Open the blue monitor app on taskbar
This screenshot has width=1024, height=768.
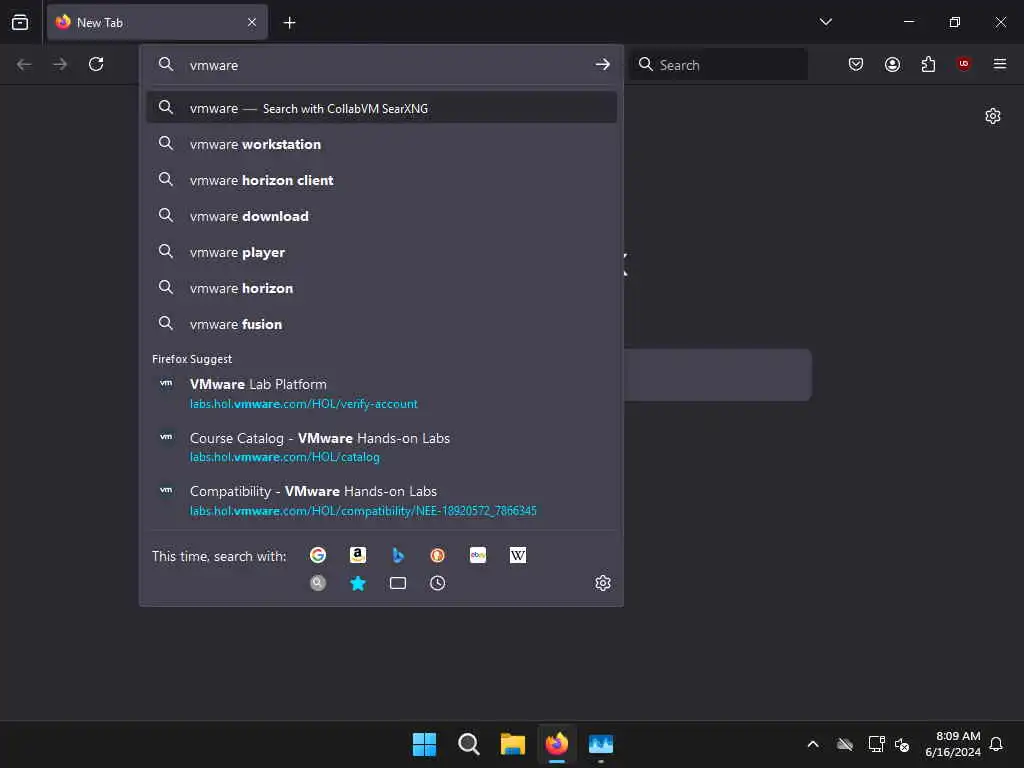point(601,744)
